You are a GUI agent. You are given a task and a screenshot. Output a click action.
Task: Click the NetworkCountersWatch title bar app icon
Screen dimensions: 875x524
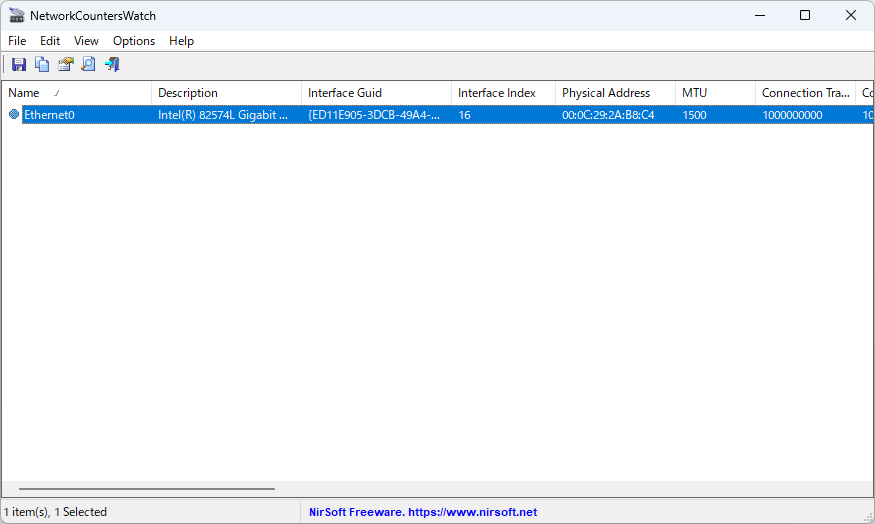pyautogui.click(x=17, y=16)
